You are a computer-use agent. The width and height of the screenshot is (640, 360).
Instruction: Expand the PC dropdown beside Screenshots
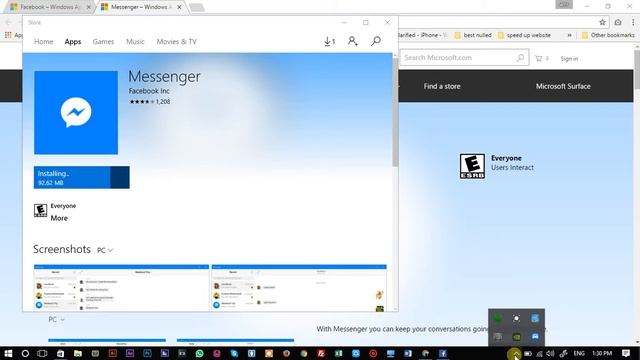point(105,250)
